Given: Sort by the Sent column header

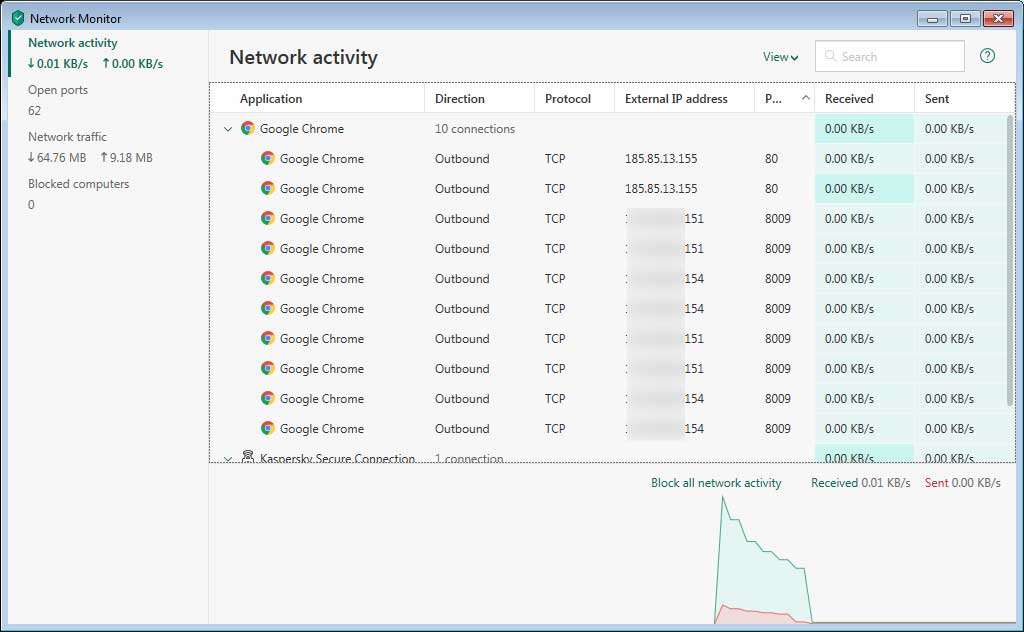Looking at the screenshot, I should (x=965, y=99).
